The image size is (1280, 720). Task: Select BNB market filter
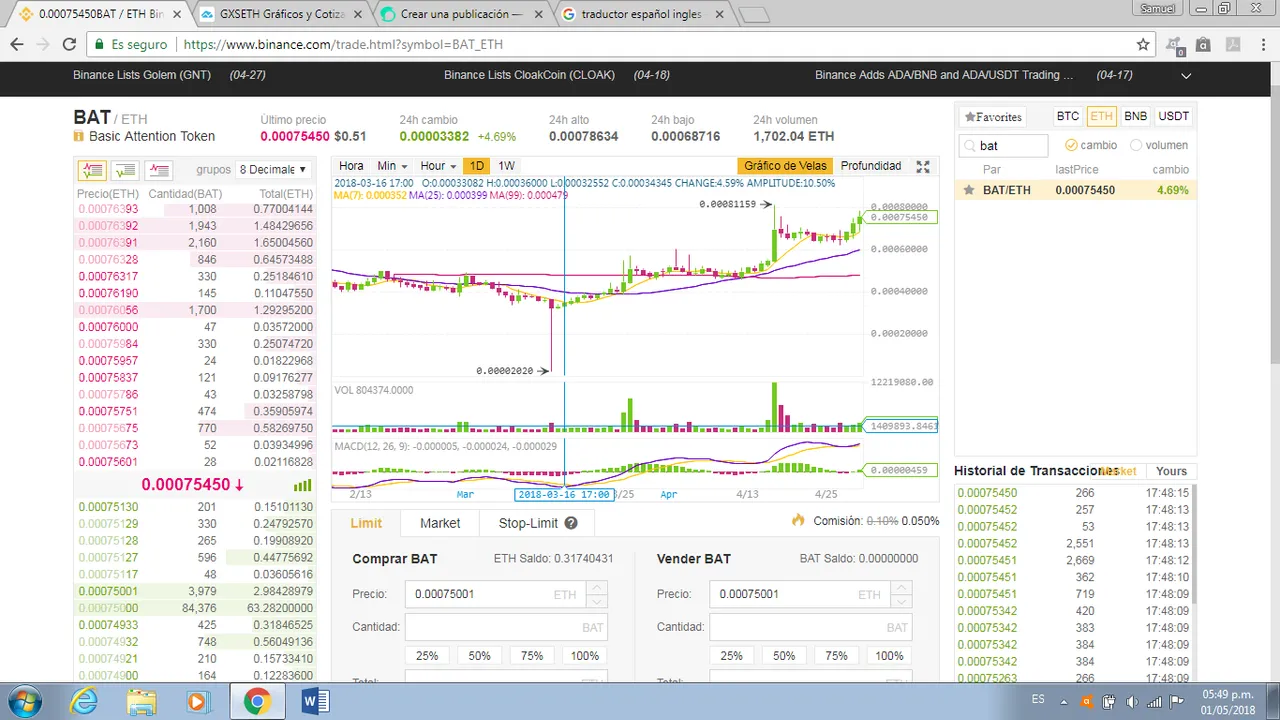click(x=1135, y=116)
